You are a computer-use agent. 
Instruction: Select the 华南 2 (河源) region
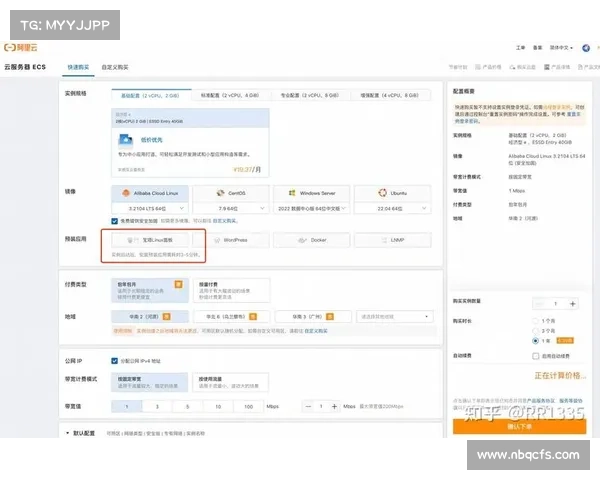(x=150, y=317)
